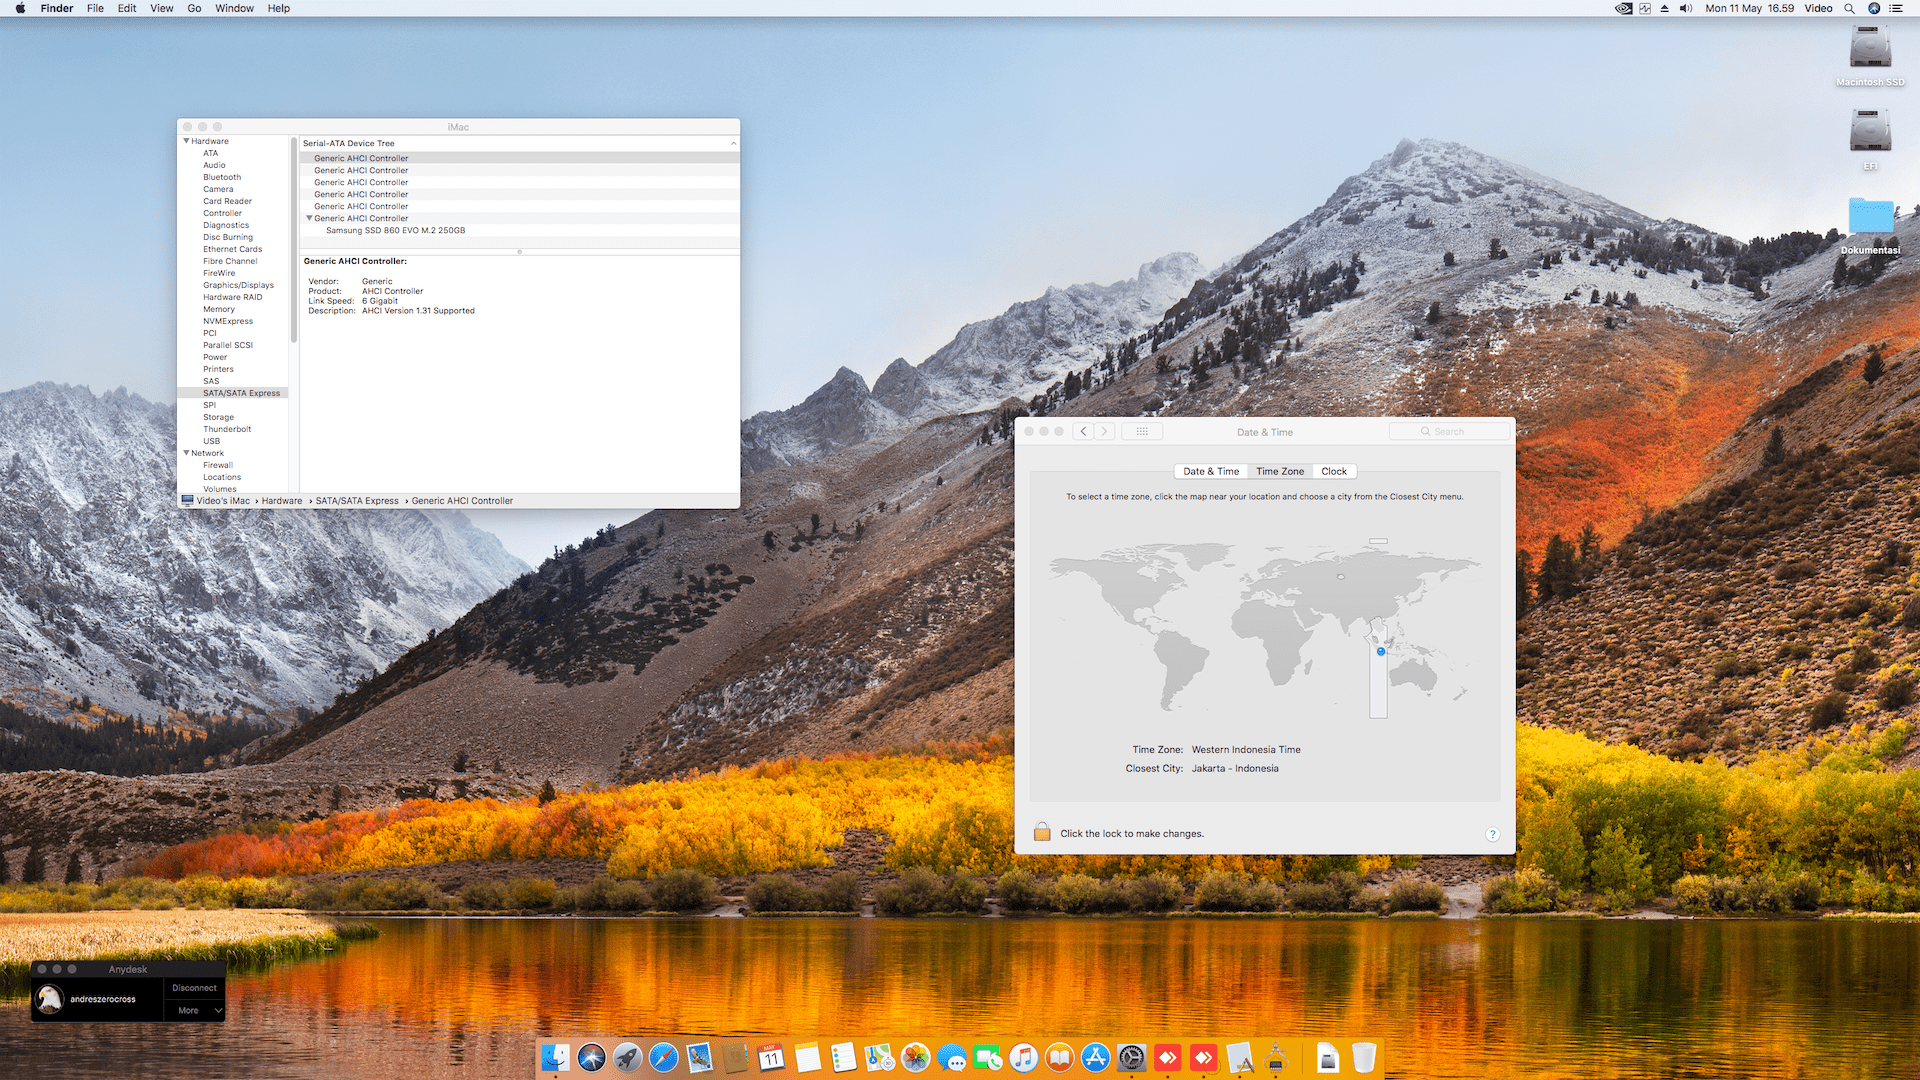Click the lock icon to make changes
The height and width of the screenshot is (1080, 1920).
point(1041,832)
